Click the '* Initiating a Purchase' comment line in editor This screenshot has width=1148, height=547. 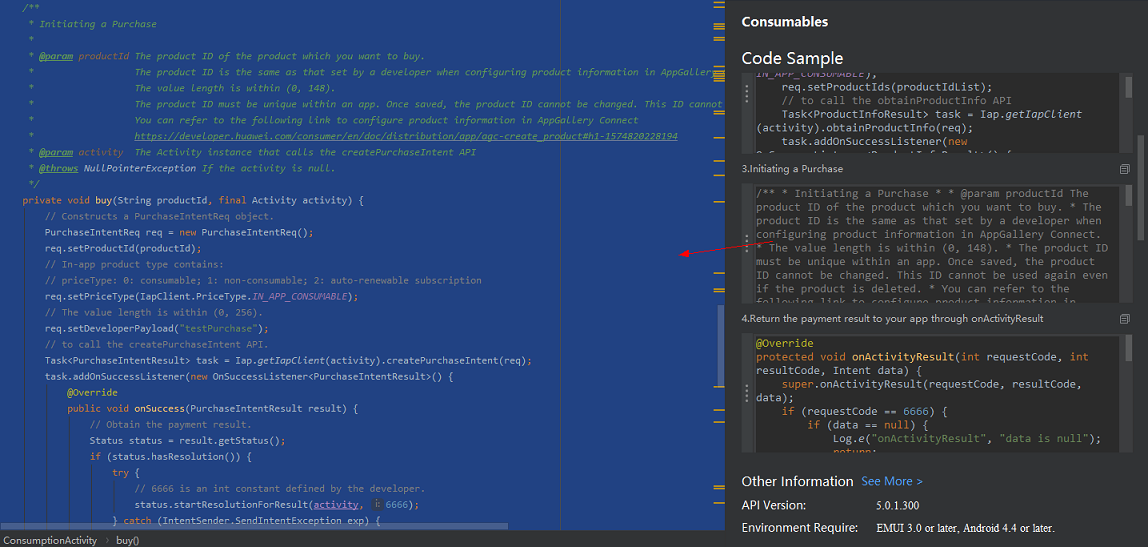(x=92, y=24)
